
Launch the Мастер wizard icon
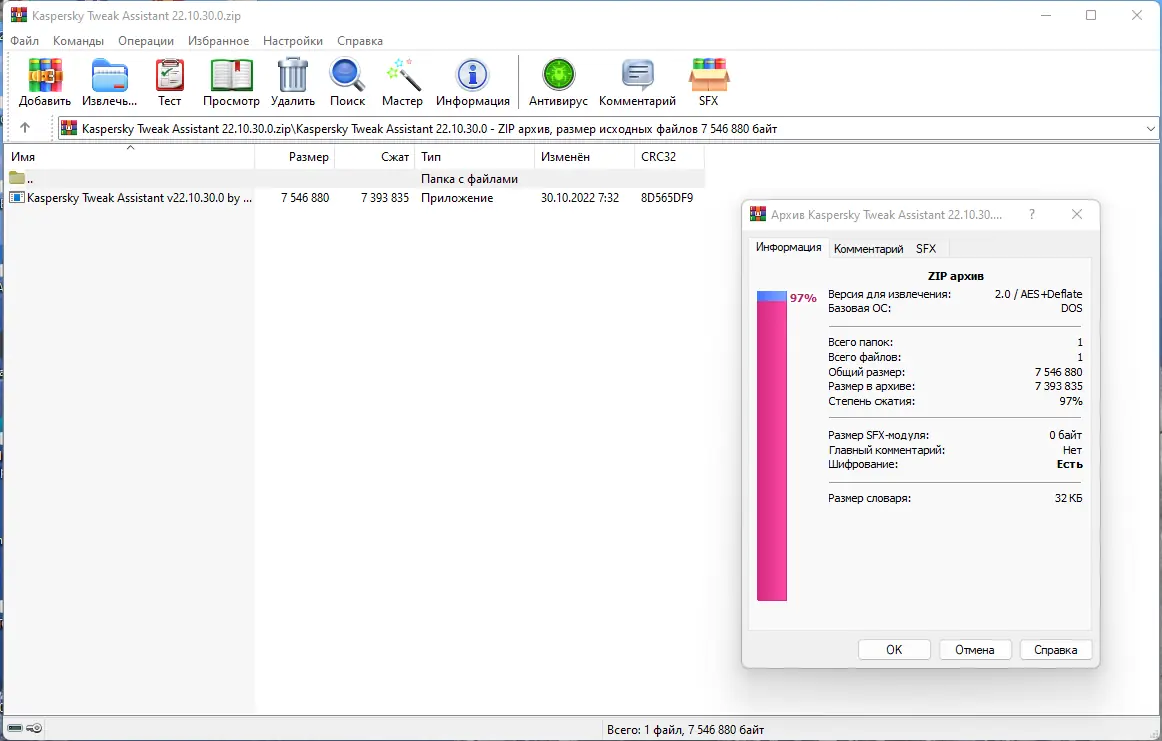(x=402, y=75)
